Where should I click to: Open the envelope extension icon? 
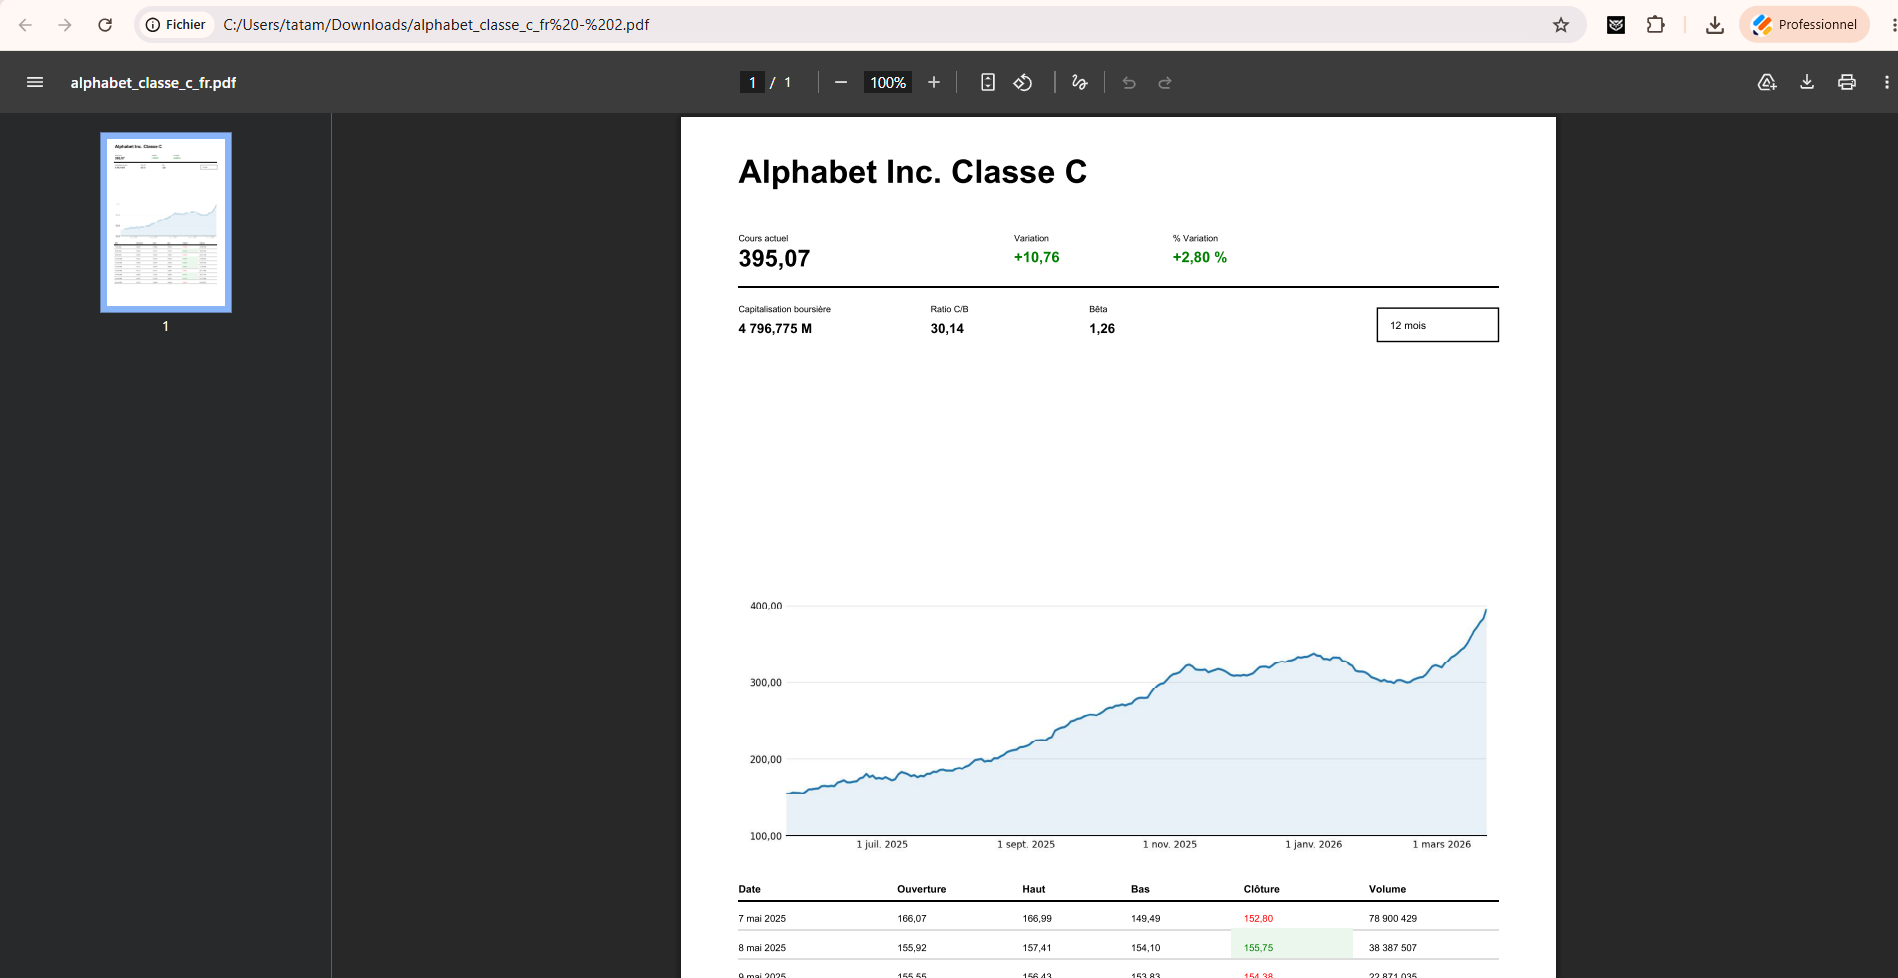click(1616, 25)
